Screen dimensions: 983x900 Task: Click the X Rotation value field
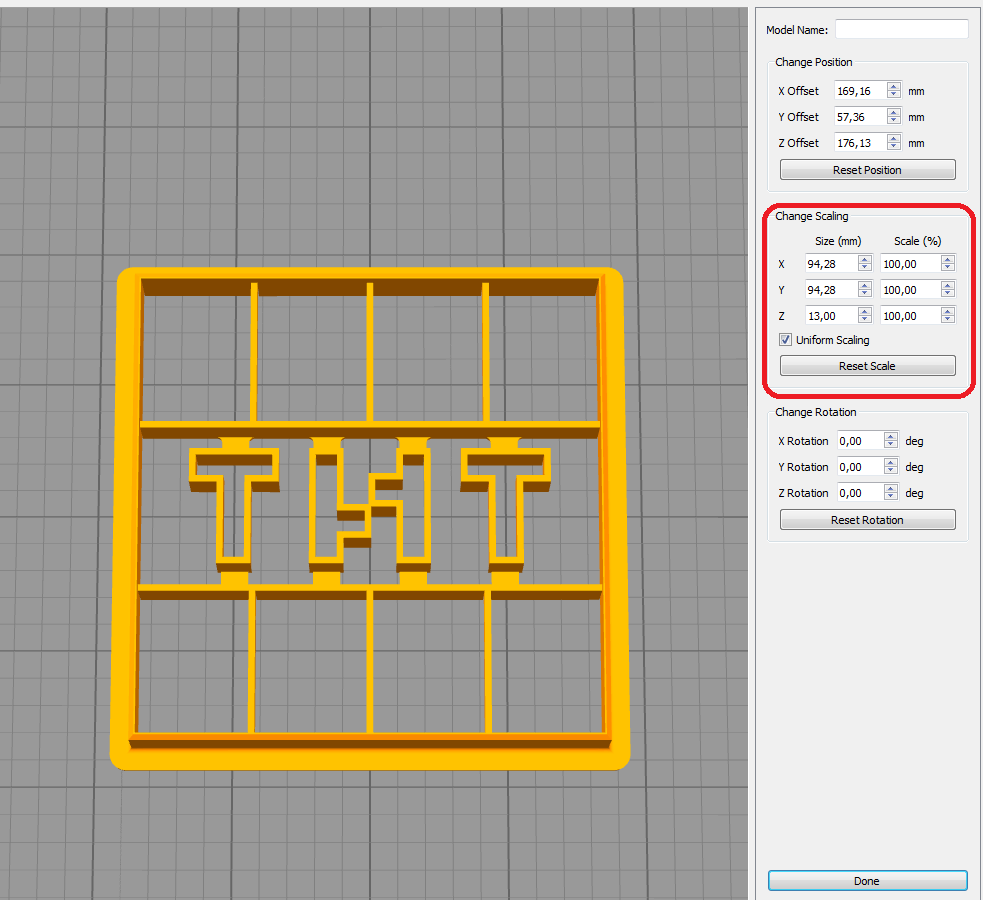coord(860,441)
